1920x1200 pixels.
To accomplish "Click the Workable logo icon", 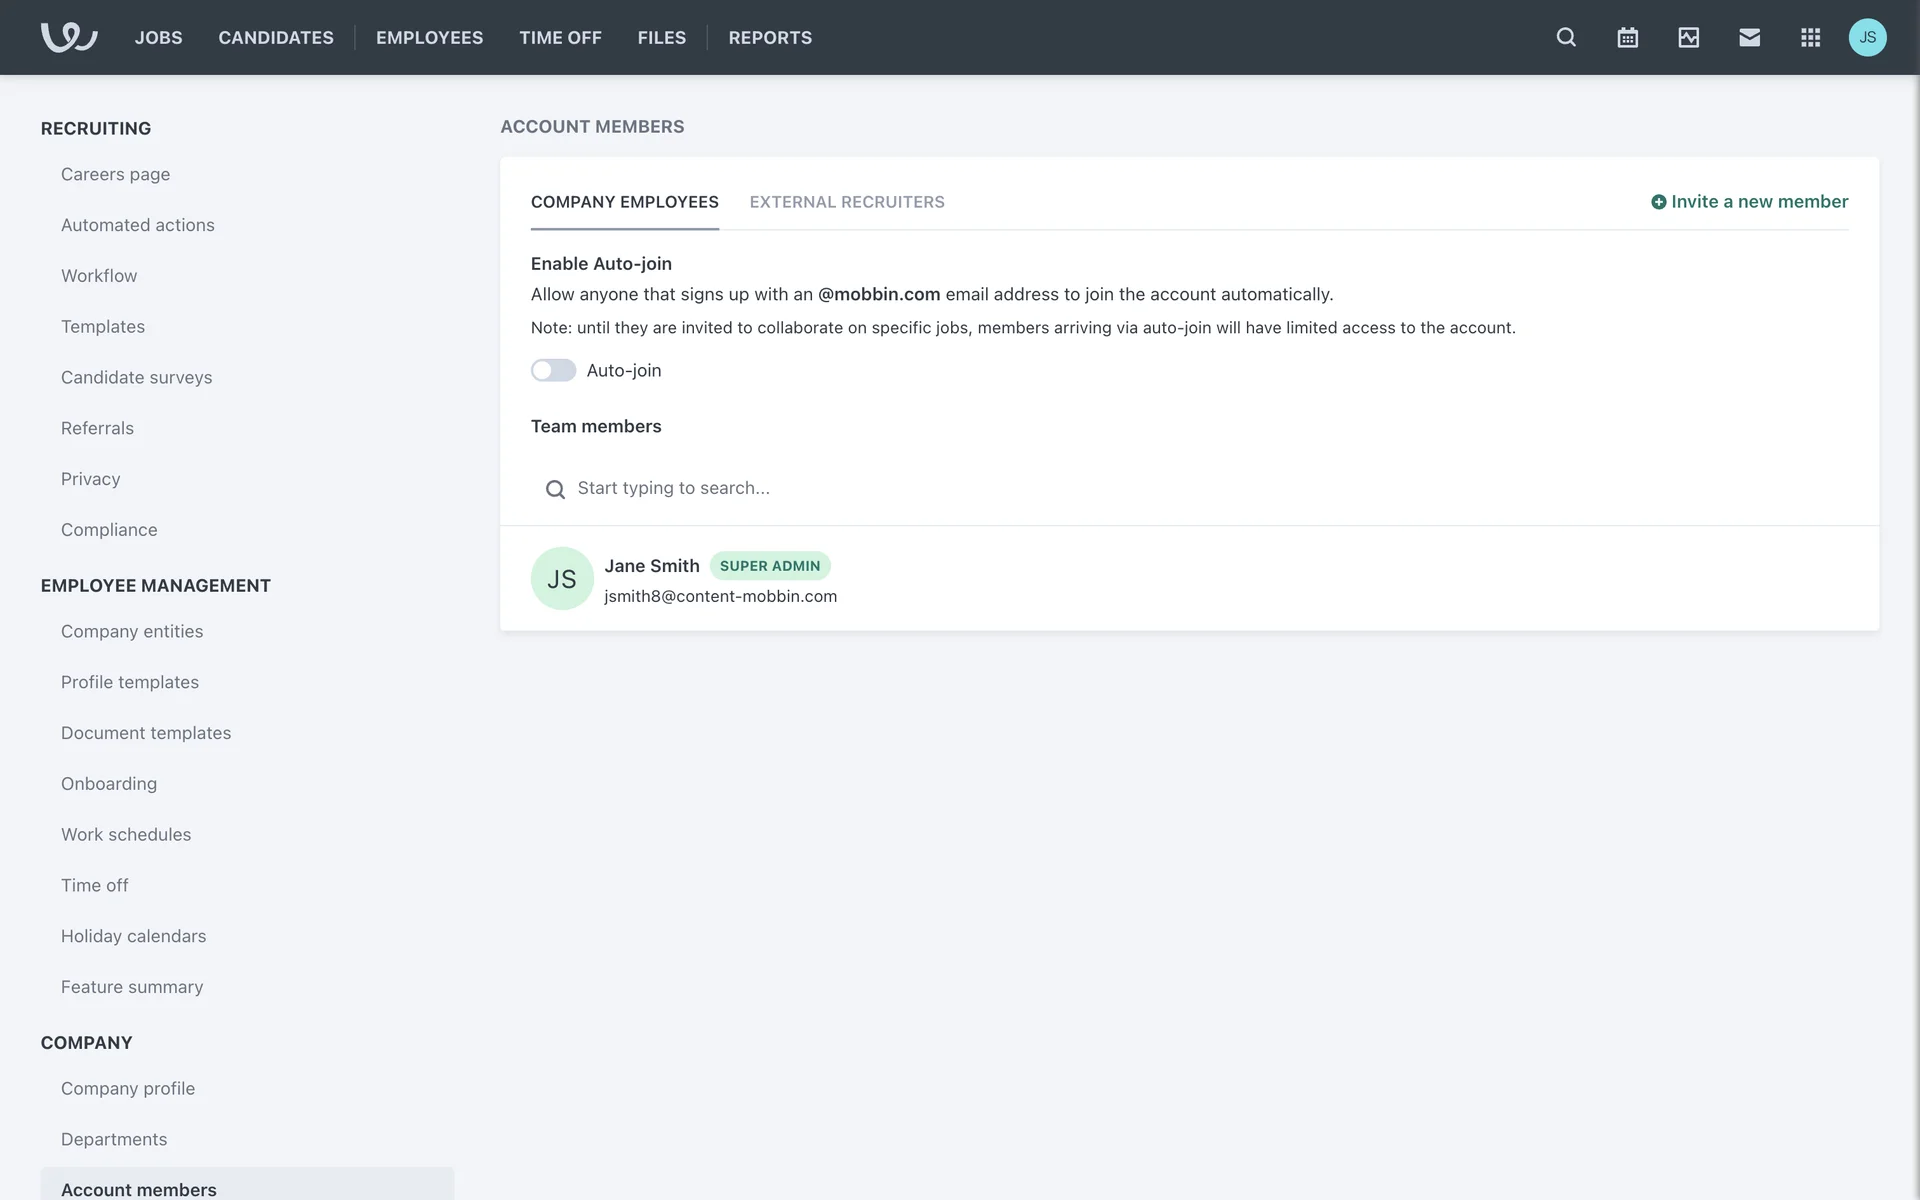I will tap(68, 37).
